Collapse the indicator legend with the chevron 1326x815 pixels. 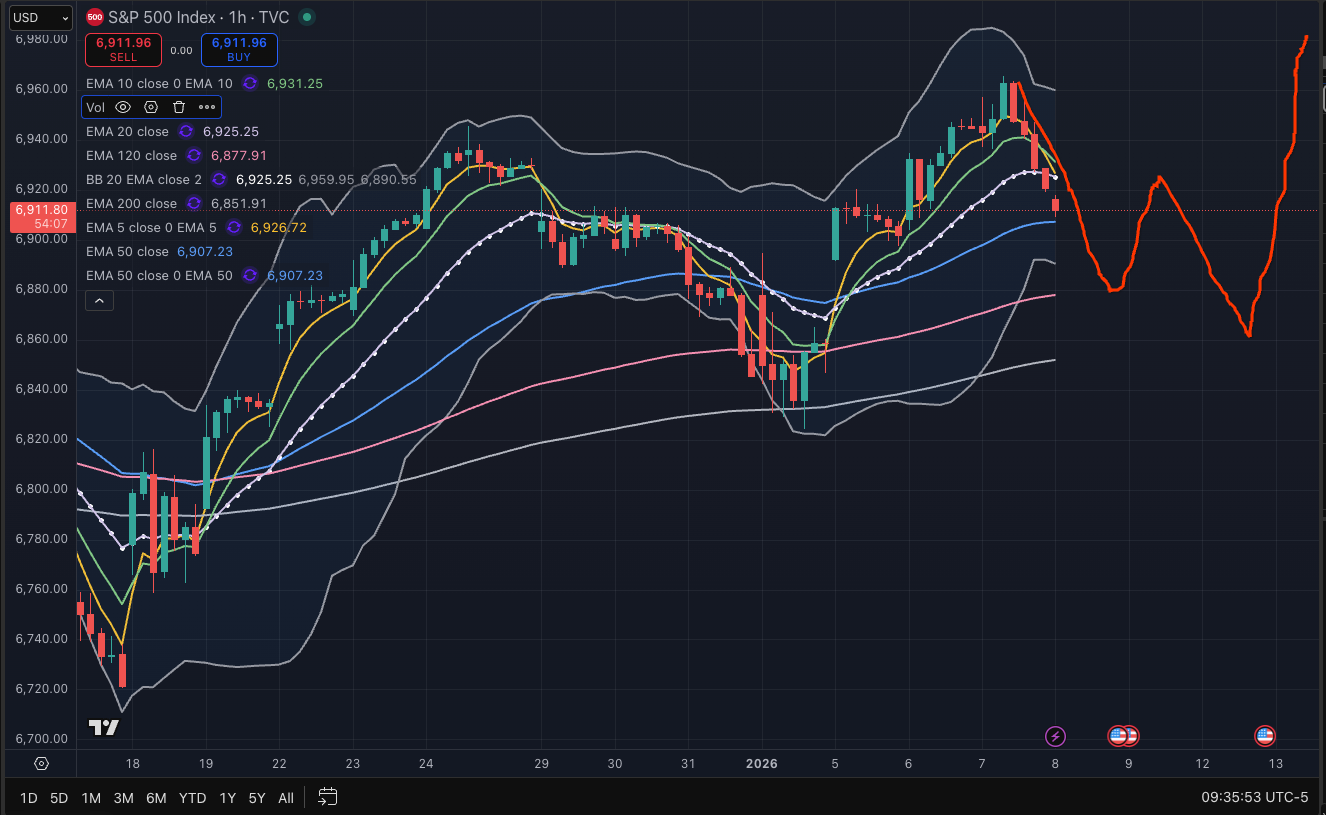[99, 299]
